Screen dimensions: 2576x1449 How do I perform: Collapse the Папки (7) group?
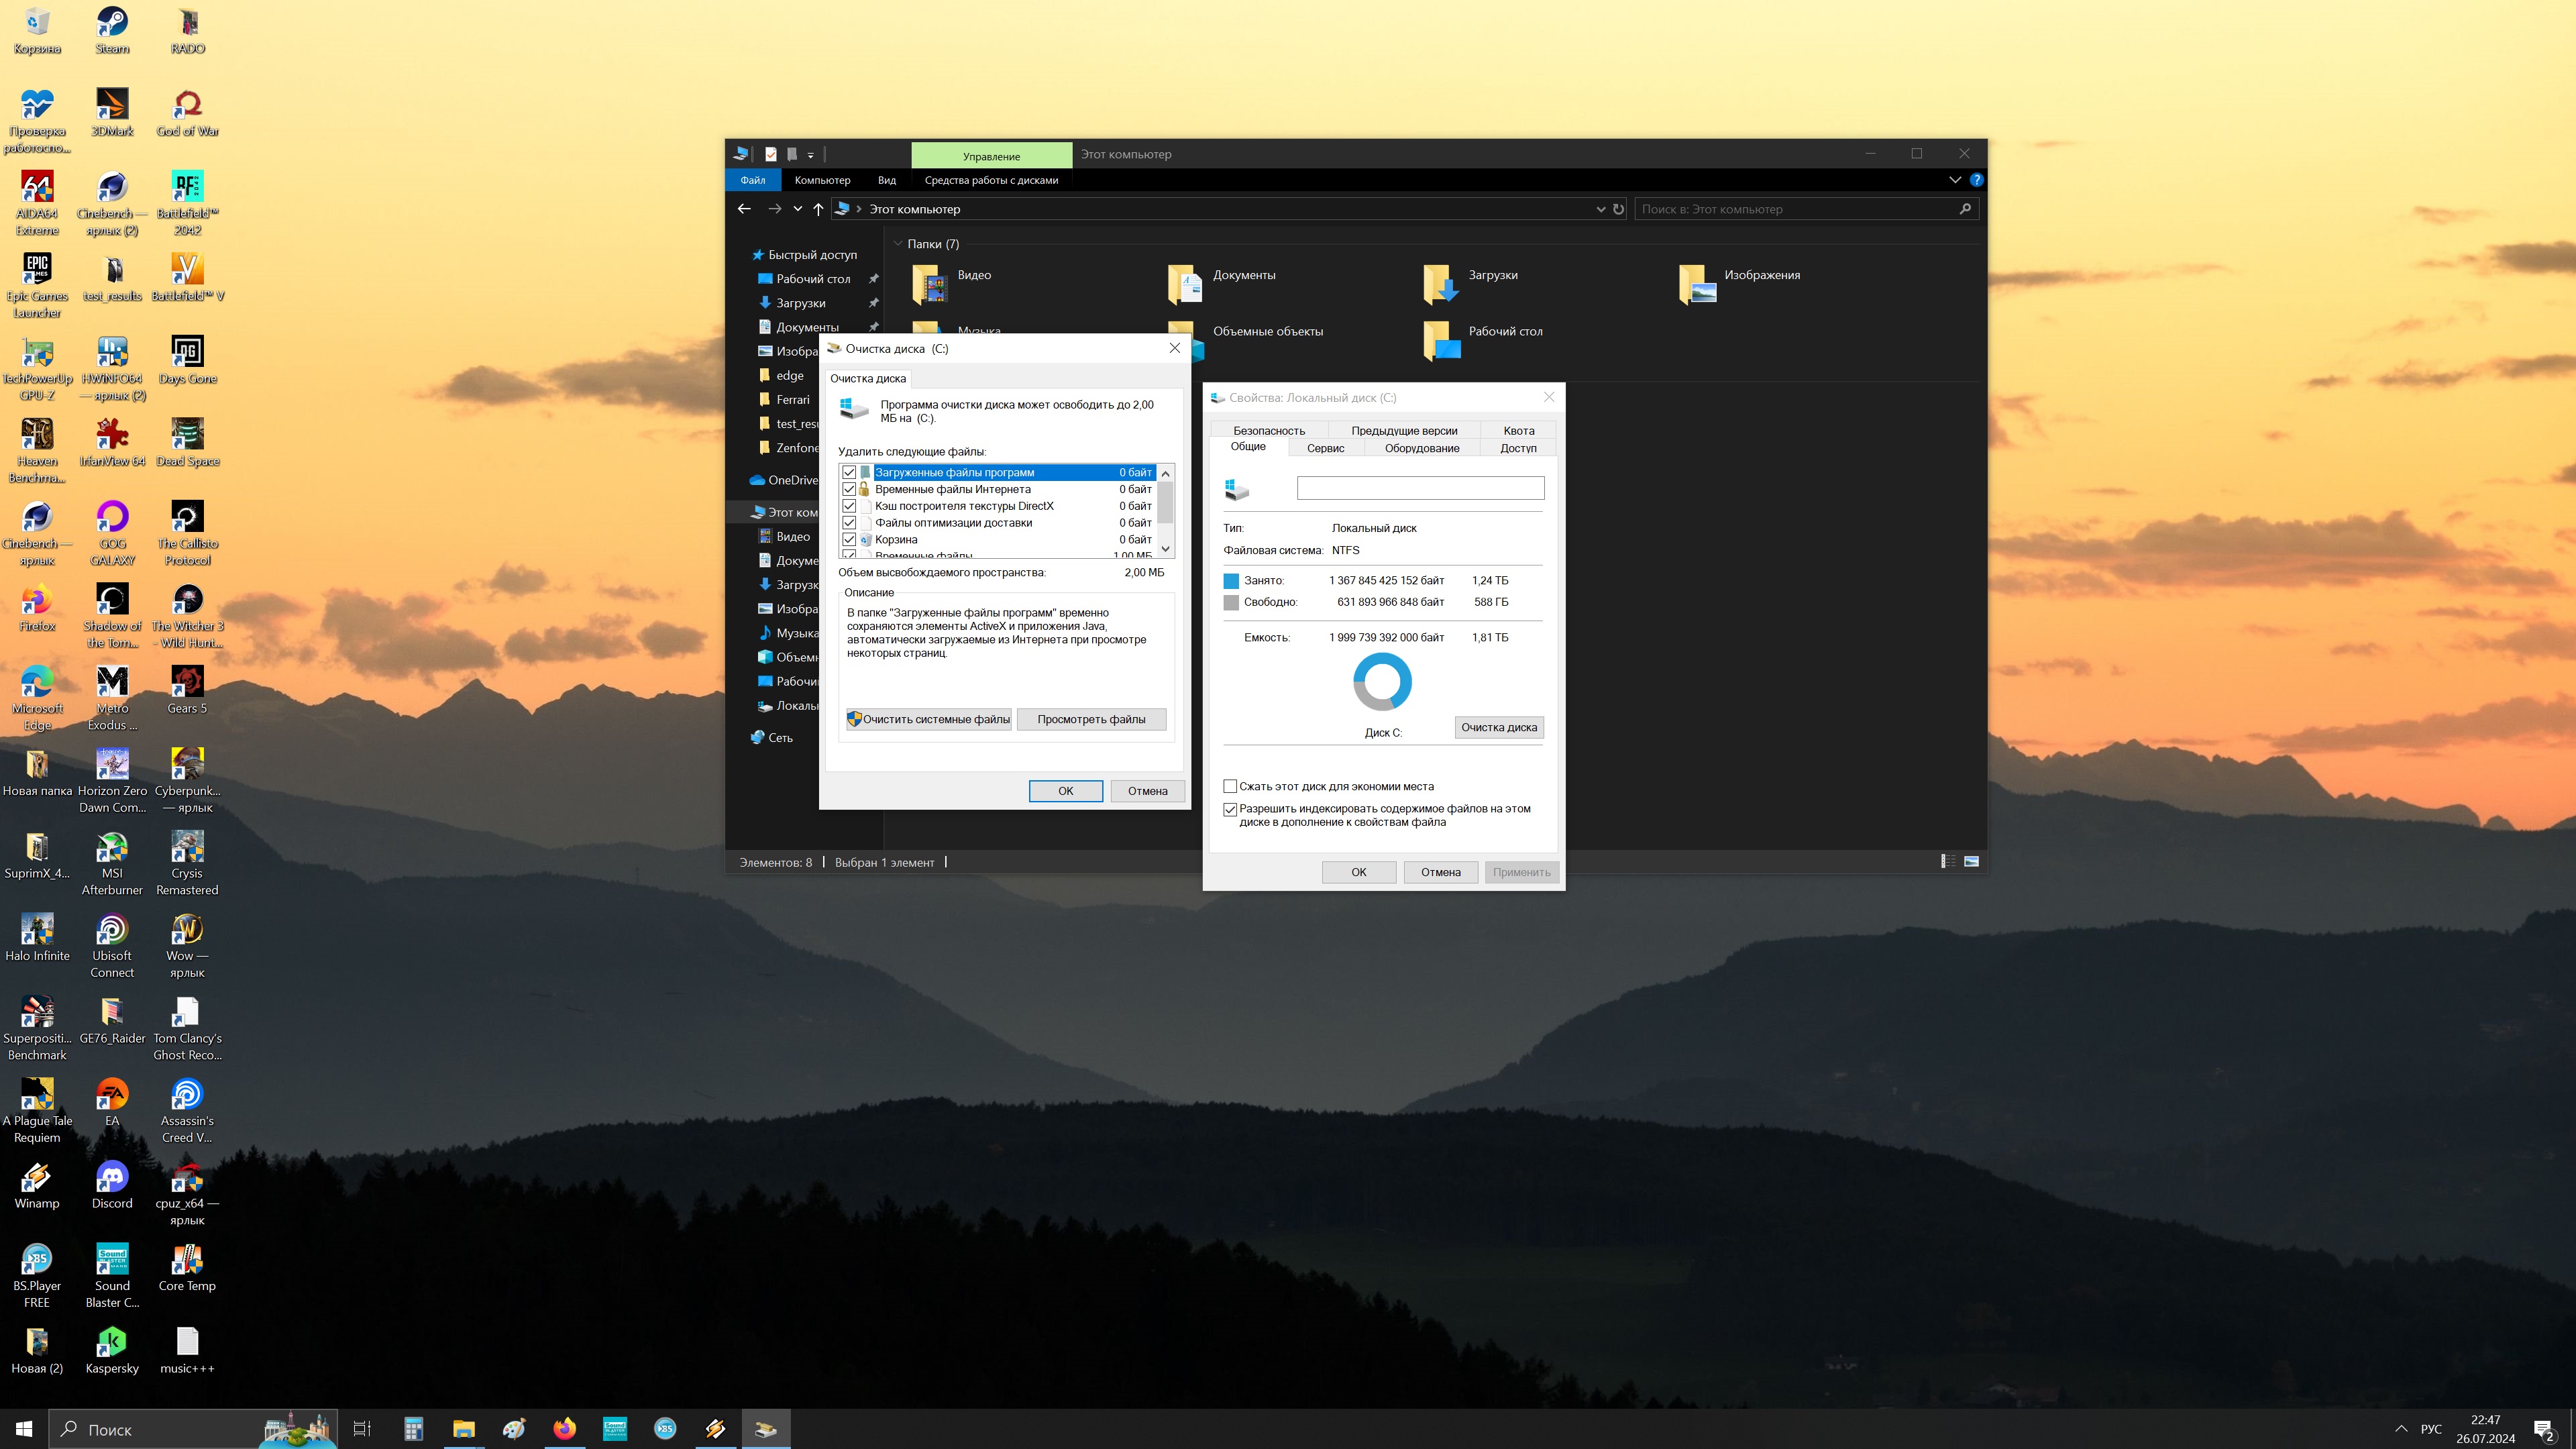pos(898,244)
